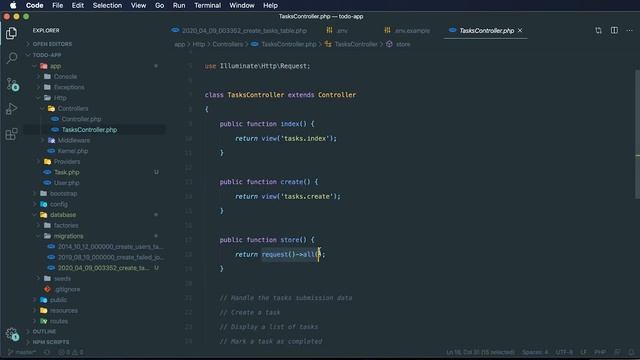Open User.php in the explorer

point(67,182)
